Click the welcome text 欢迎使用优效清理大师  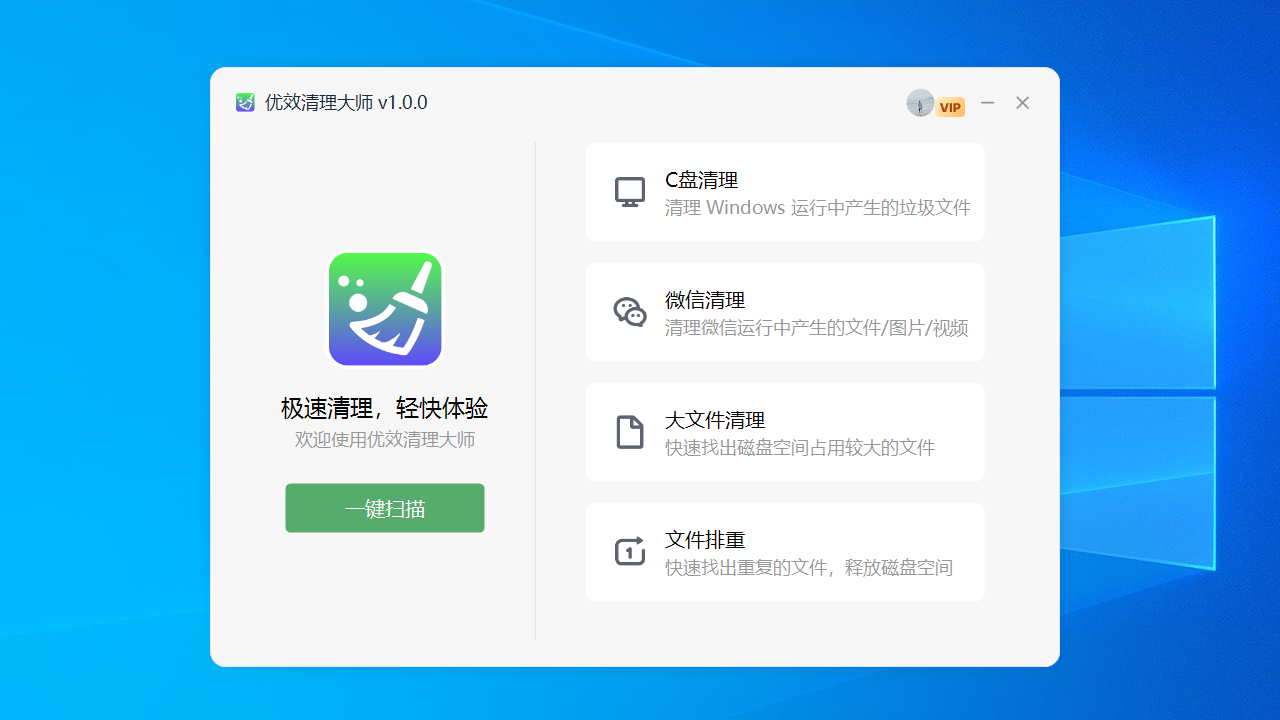point(384,440)
